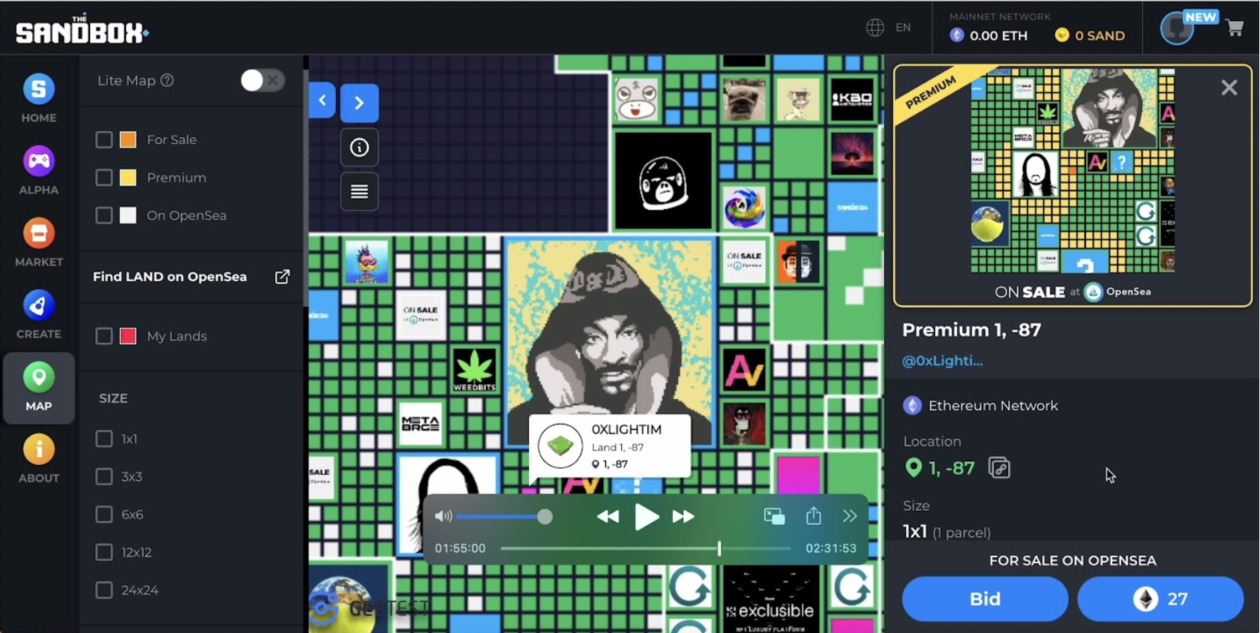This screenshot has height=633, width=1260.
Task: Adjust the video volume slider
Action: [505, 517]
